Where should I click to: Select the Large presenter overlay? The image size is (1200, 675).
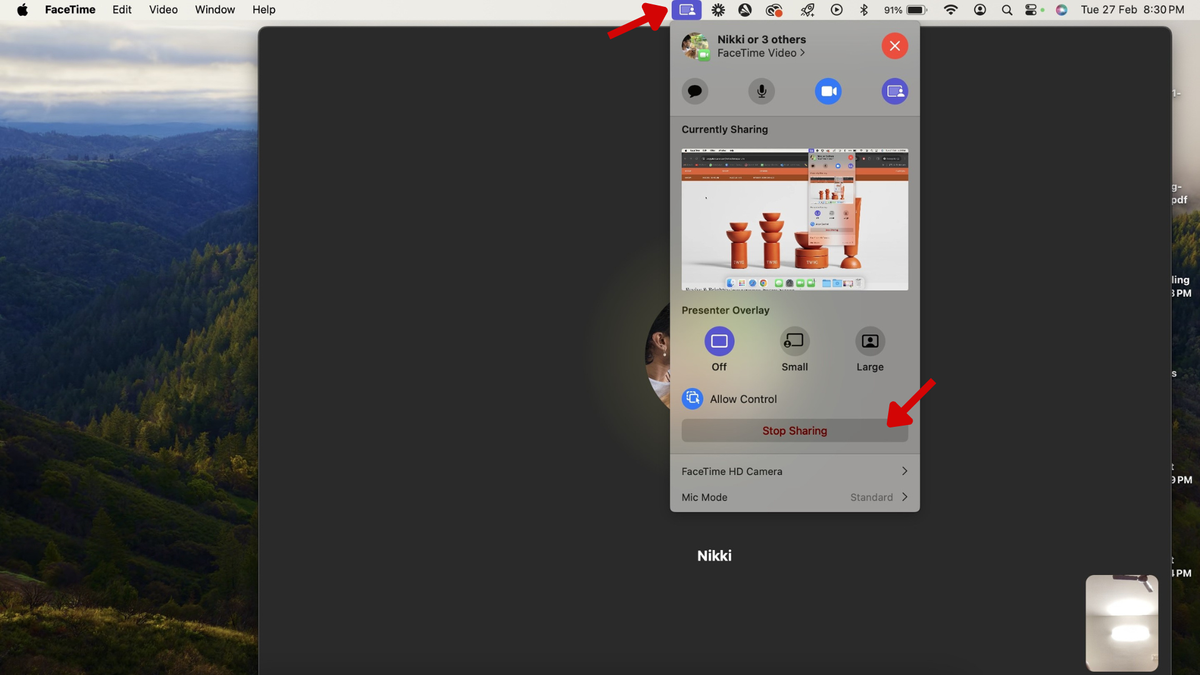[869, 341]
